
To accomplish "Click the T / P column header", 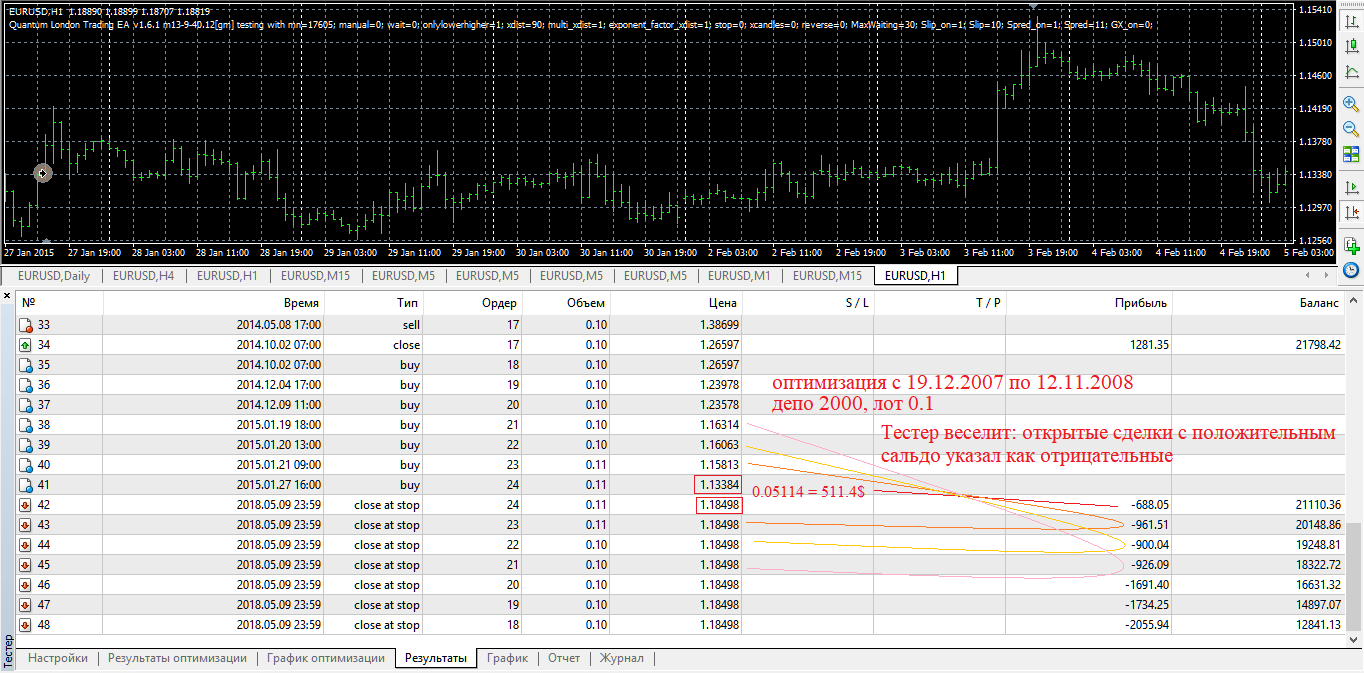I will tap(940, 302).
